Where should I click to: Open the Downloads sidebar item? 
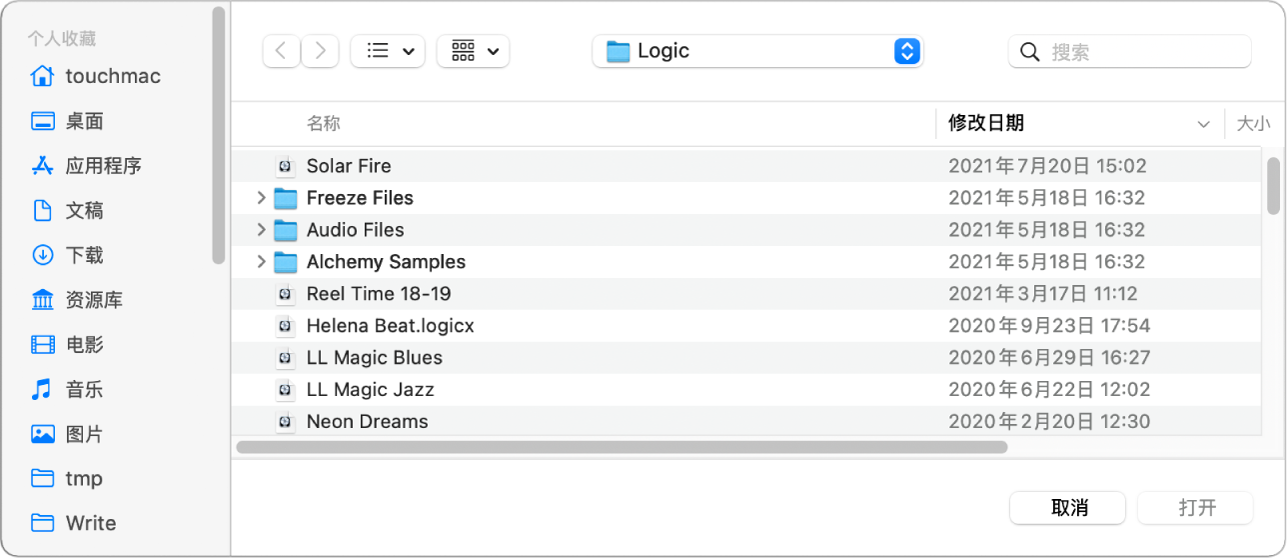point(84,255)
